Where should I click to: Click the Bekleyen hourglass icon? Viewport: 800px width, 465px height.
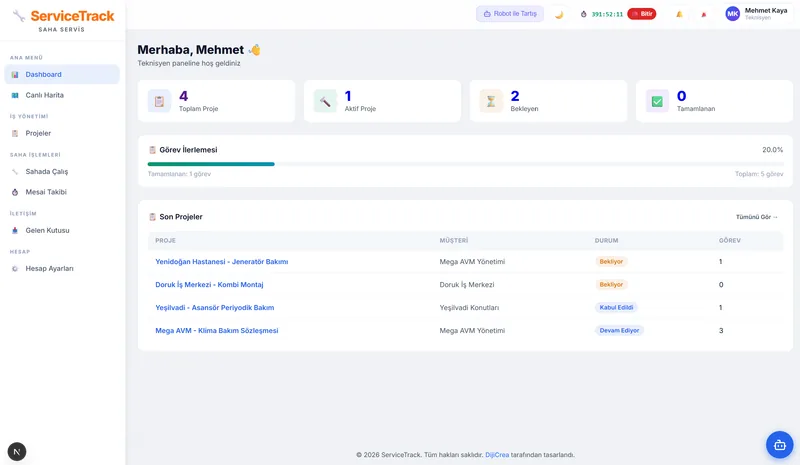(491, 101)
